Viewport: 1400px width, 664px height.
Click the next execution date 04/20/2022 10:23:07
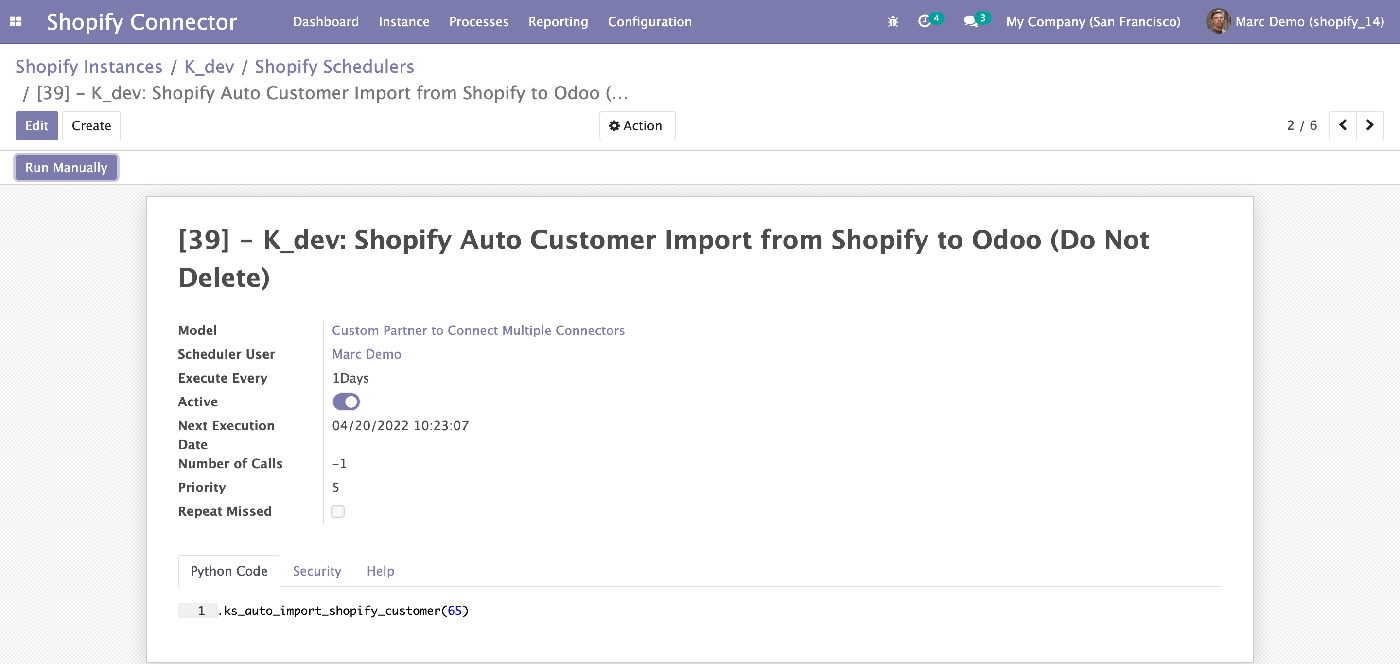[400, 426]
